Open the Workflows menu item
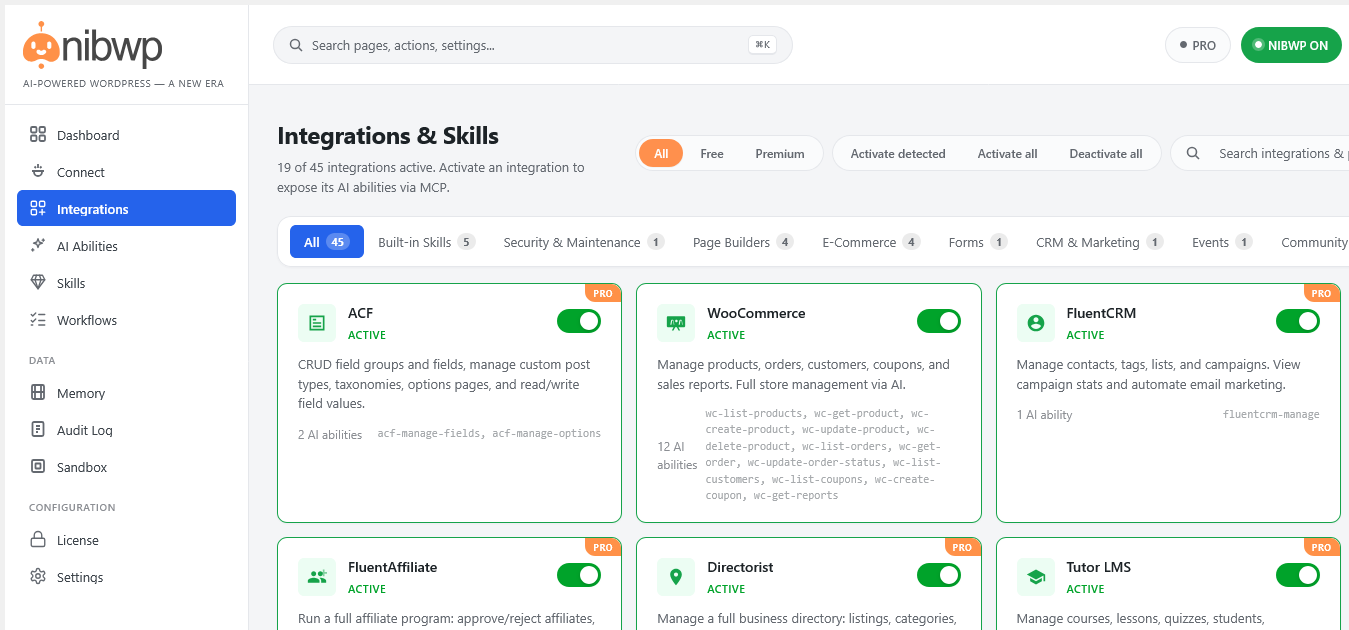The height and width of the screenshot is (630, 1349). tap(126, 320)
